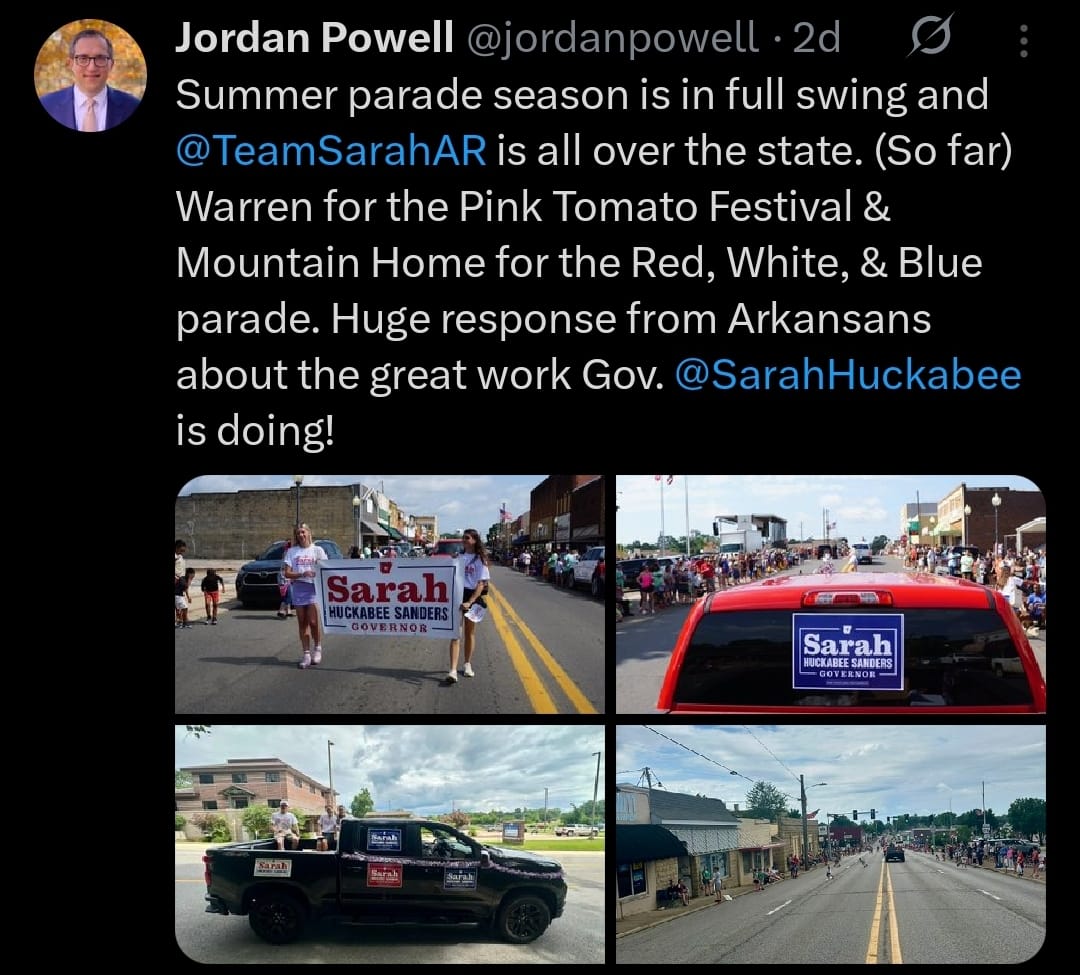Viewport: 1080px width, 975px height.
Task: Open the @jordanpowell handle link
Action: coord(613,38)
